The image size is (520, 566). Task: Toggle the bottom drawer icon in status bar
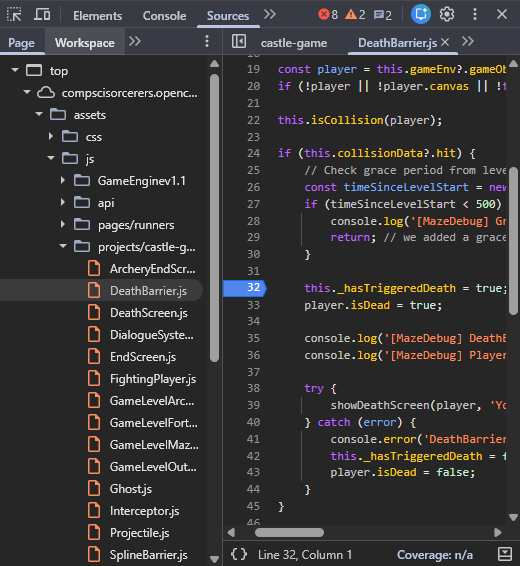click(505, 554)
